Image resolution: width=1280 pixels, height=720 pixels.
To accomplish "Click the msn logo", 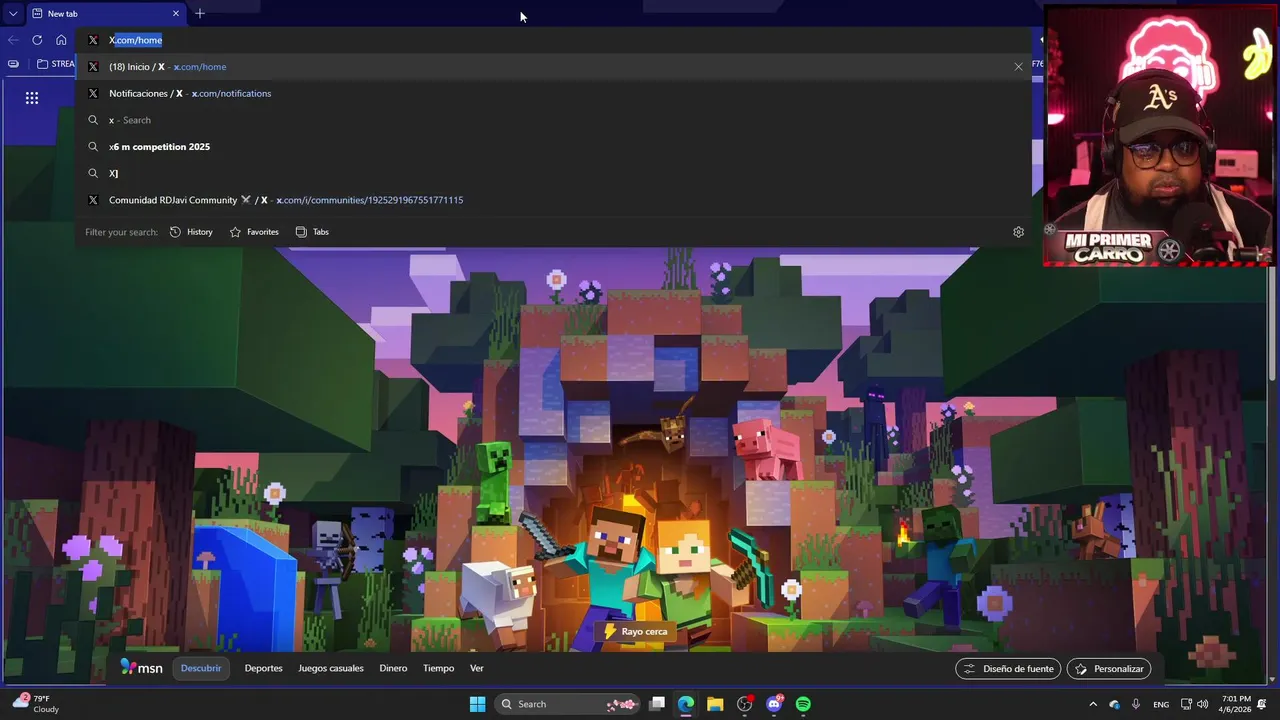I will 141,668.
